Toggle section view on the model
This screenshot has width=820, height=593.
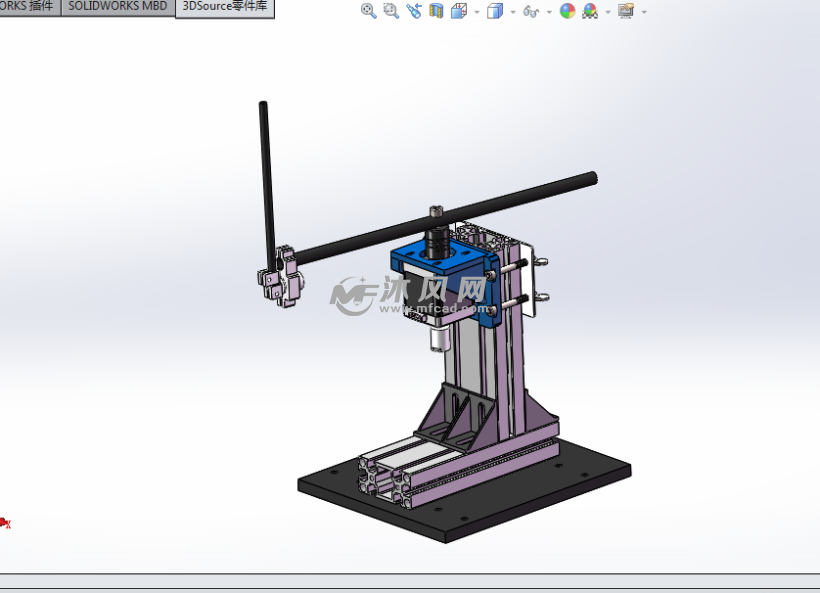click(438, 11)
